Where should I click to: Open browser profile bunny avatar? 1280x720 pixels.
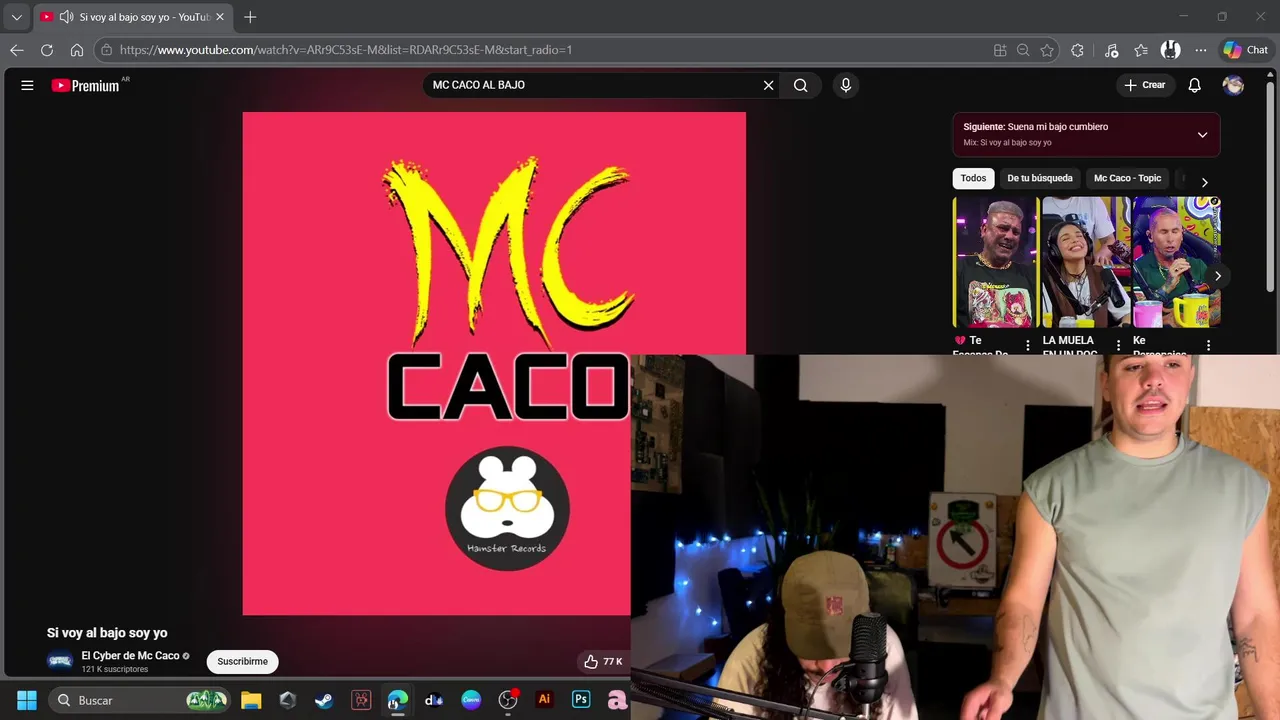tap(1171, 50)
